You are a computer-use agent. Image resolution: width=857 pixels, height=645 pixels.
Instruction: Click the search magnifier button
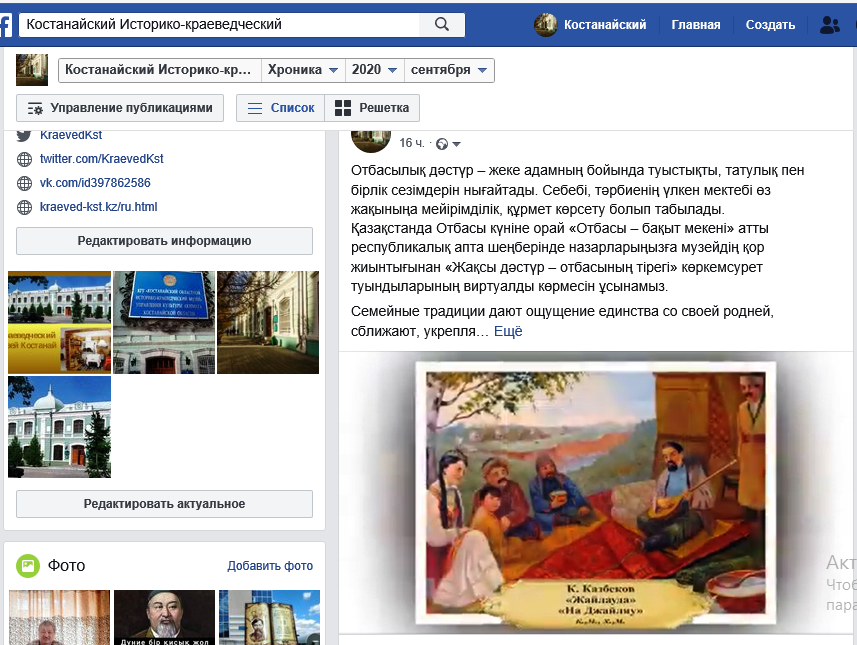[442, 25]
